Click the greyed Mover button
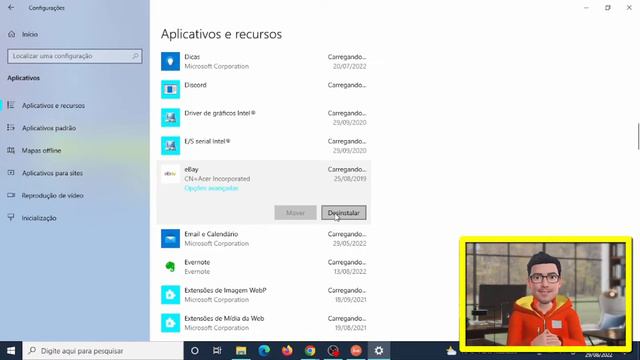This screenshot has height=360, width=640. tap(295, 213)
